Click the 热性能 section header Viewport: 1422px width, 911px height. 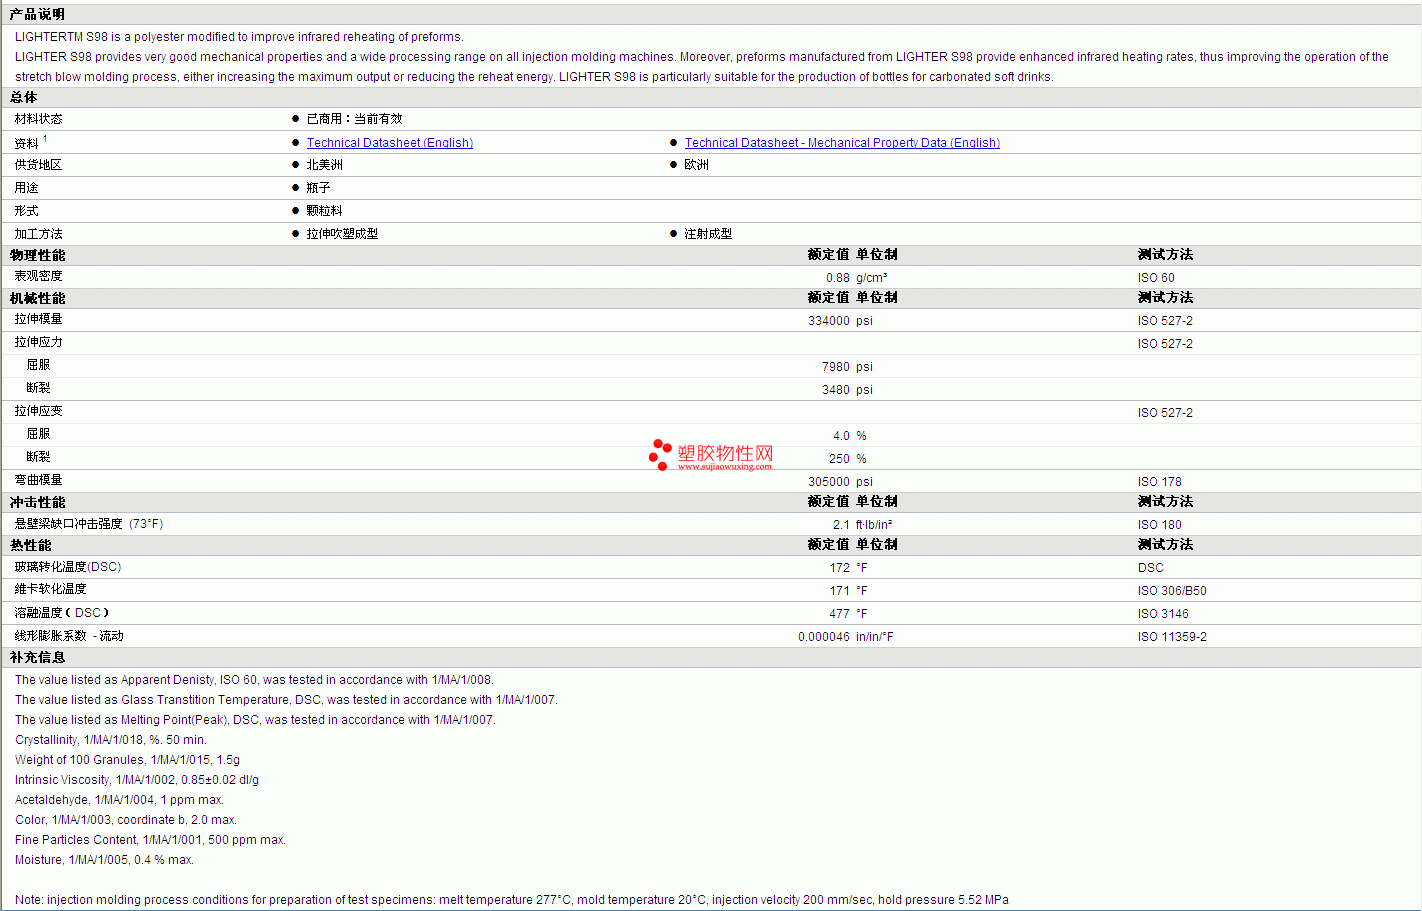pos(31,545)
